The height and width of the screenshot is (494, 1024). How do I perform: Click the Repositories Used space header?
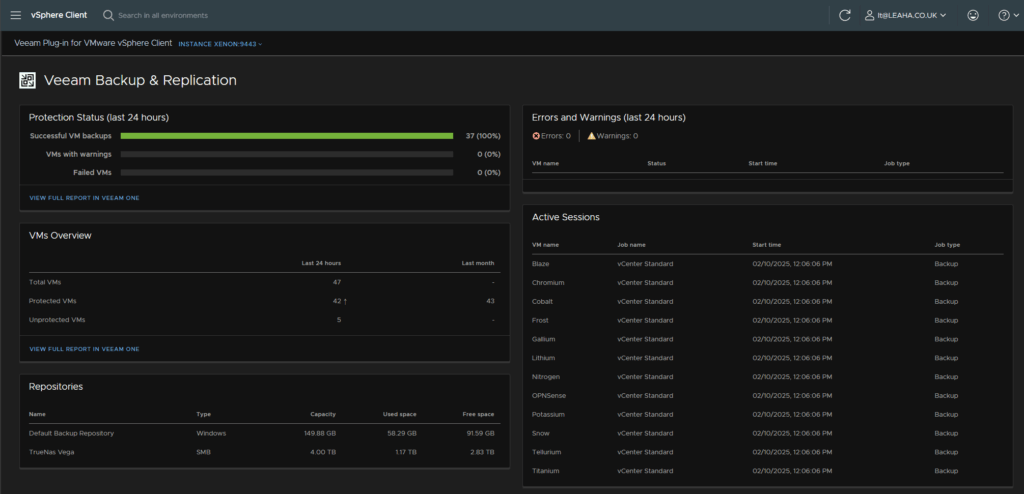coord(399,414)
